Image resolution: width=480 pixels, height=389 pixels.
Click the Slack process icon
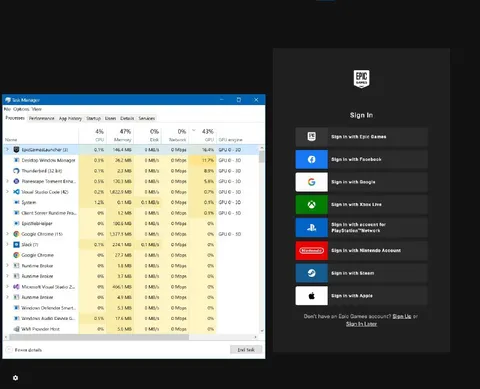click(x=16, y=244)
